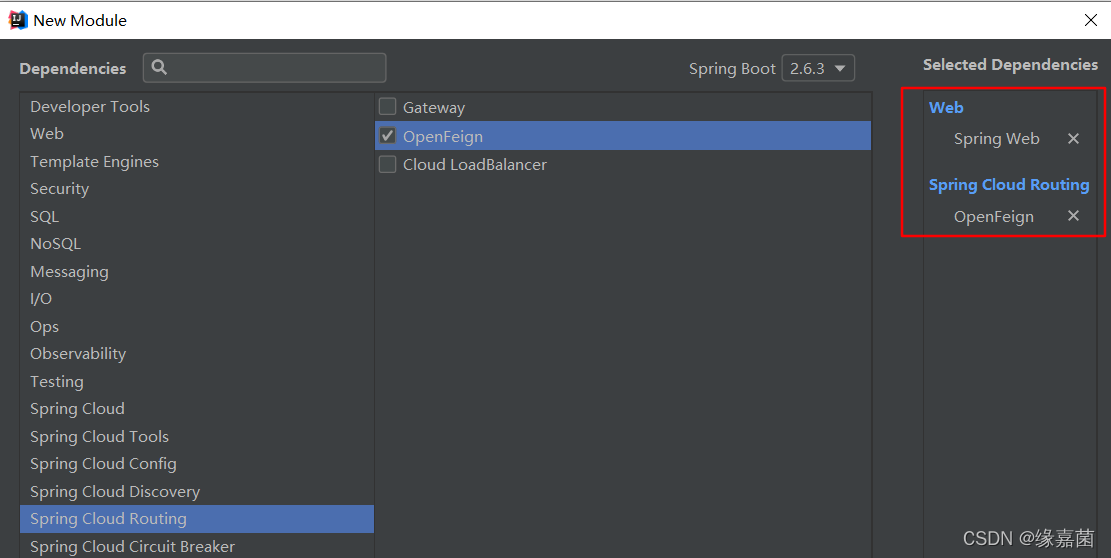
Task: Select the Developer Tools category
Action: pos(197,106)
